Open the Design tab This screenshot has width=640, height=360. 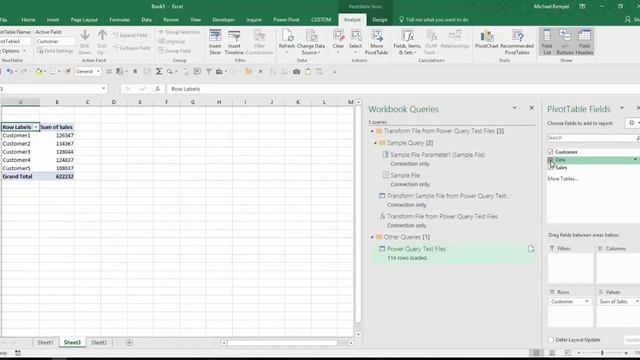pos(380,20)
